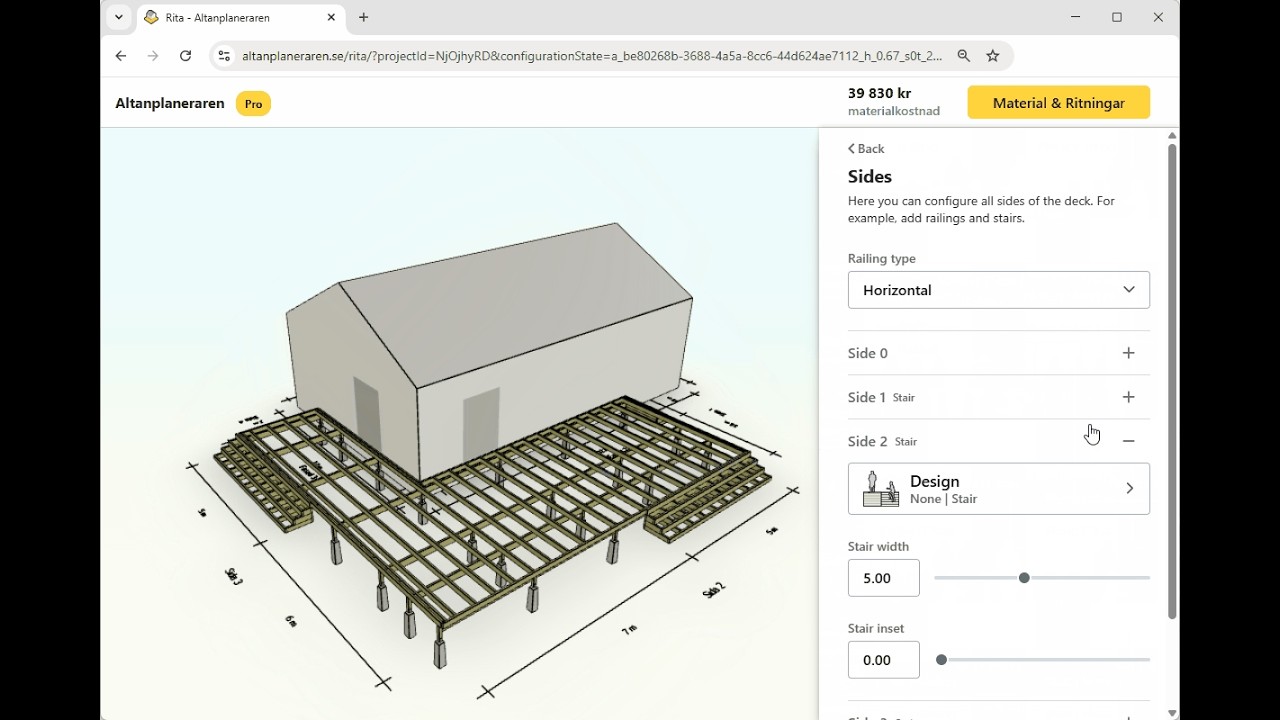The height and width of the screenshot is (720, 1280).
Task: Minimize the browser window
Action: point(1076,17)
